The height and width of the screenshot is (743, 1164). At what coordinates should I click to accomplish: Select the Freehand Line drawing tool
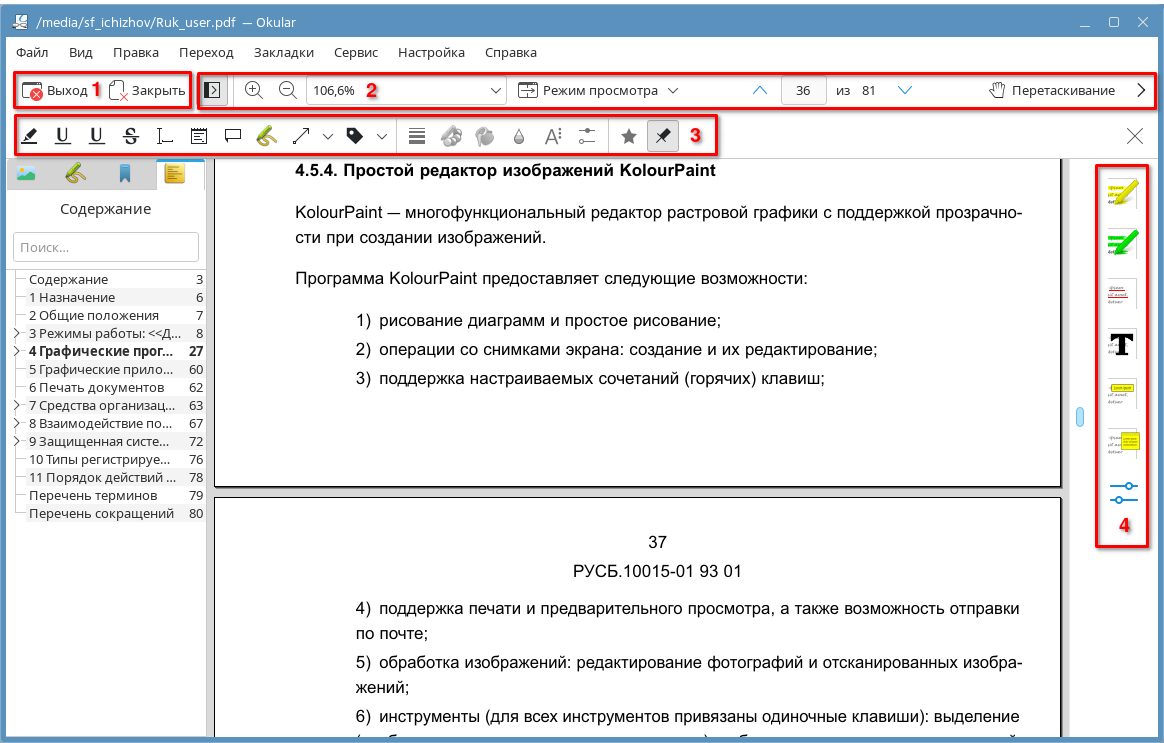coord(265,136)
